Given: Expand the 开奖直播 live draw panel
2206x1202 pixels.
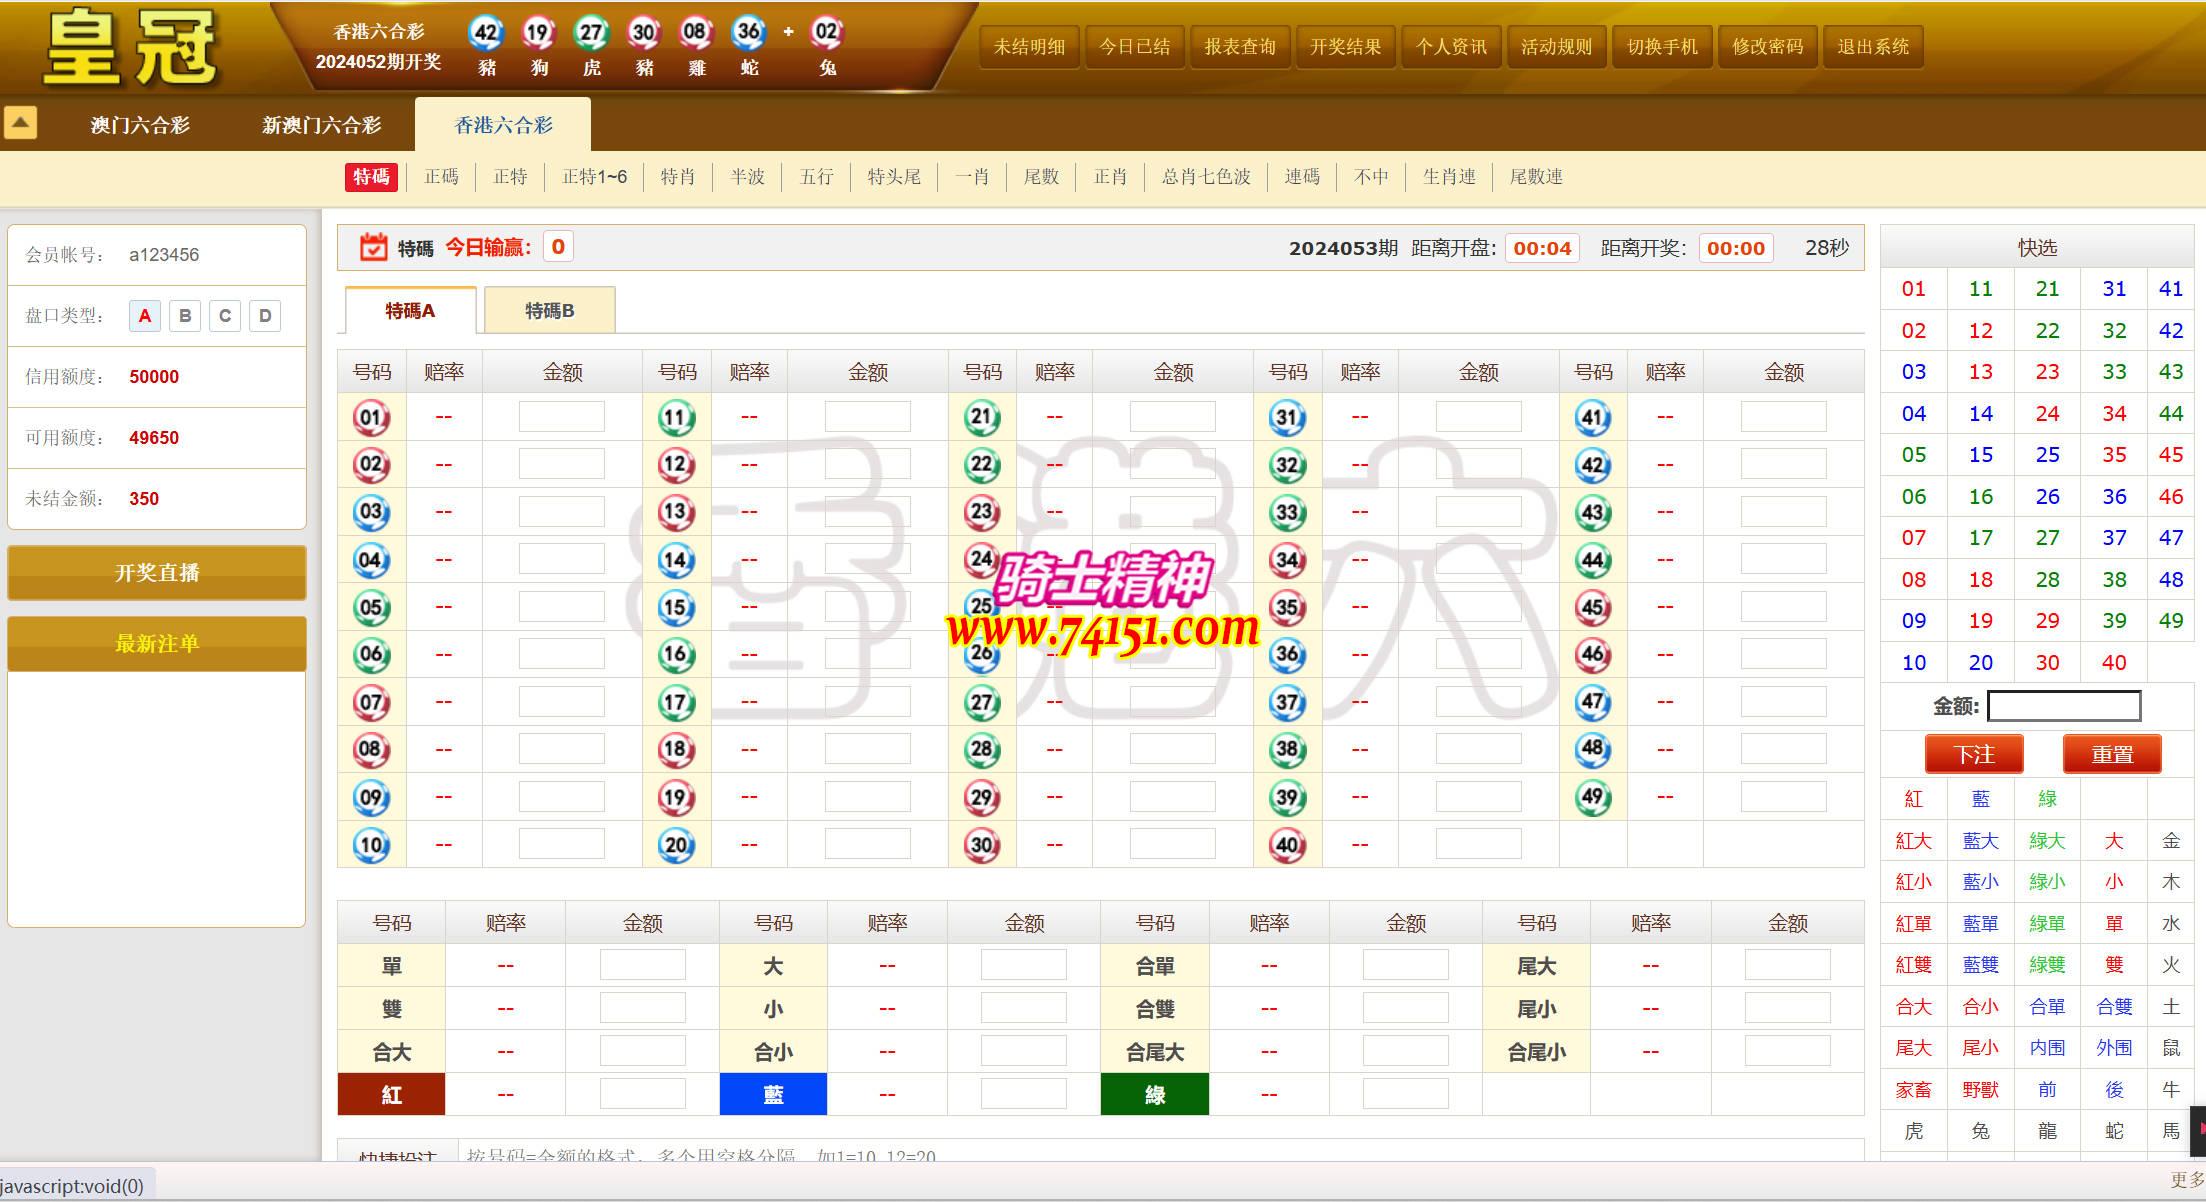Looking at the screenshot, I should tap(157, 573).
